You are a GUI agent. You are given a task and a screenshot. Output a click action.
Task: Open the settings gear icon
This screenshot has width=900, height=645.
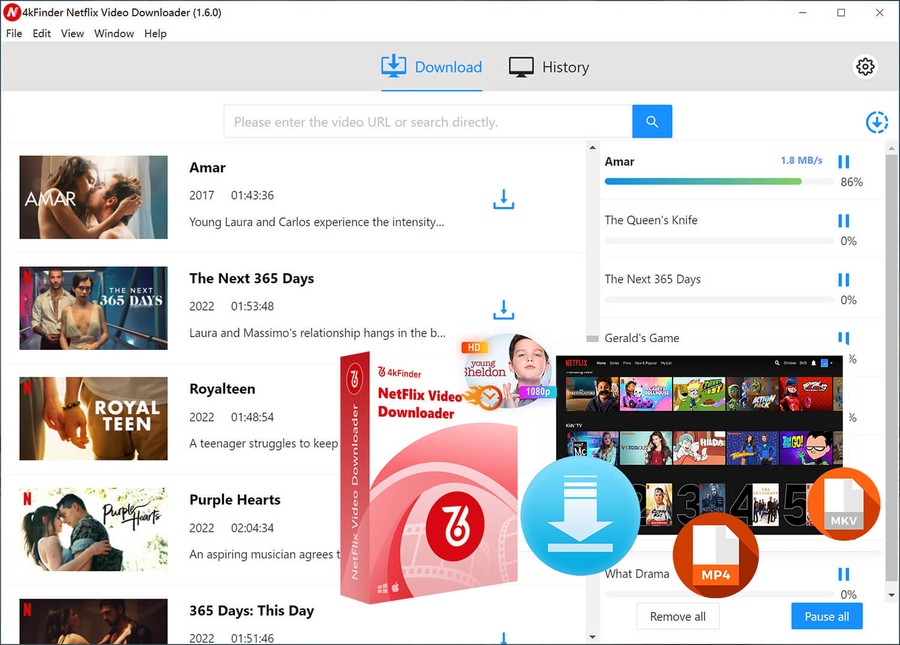tap(865, 67)
